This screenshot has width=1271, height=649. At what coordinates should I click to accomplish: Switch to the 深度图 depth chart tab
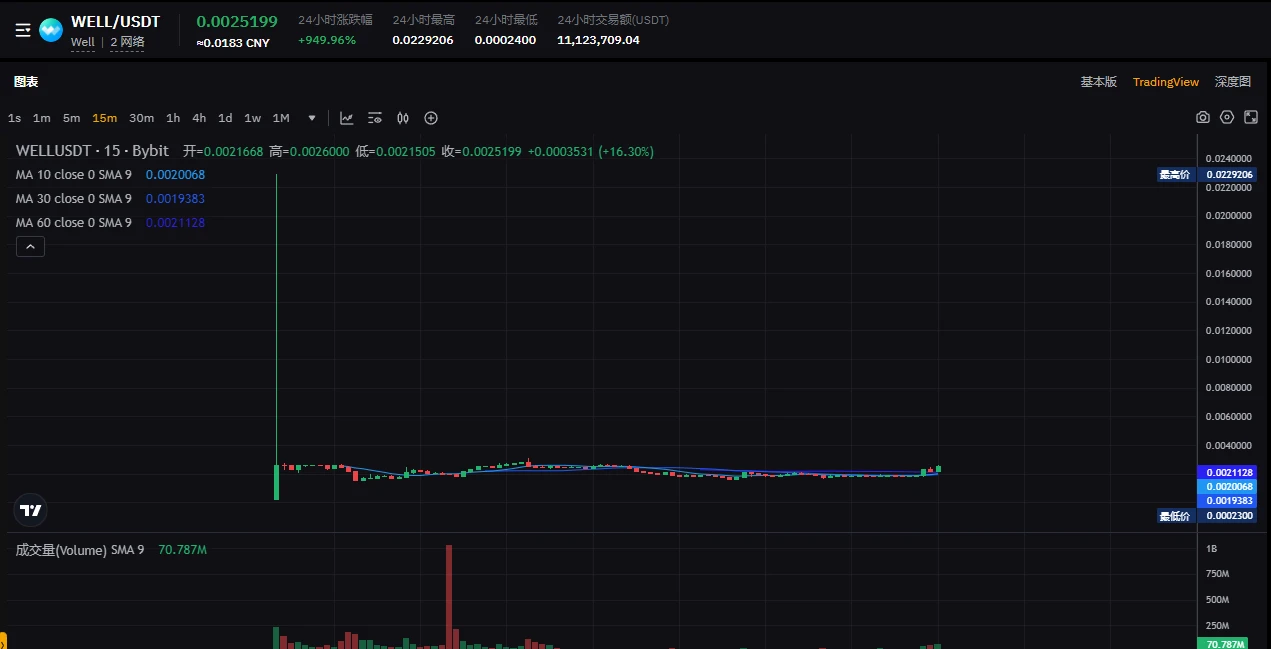(1232, 82)
